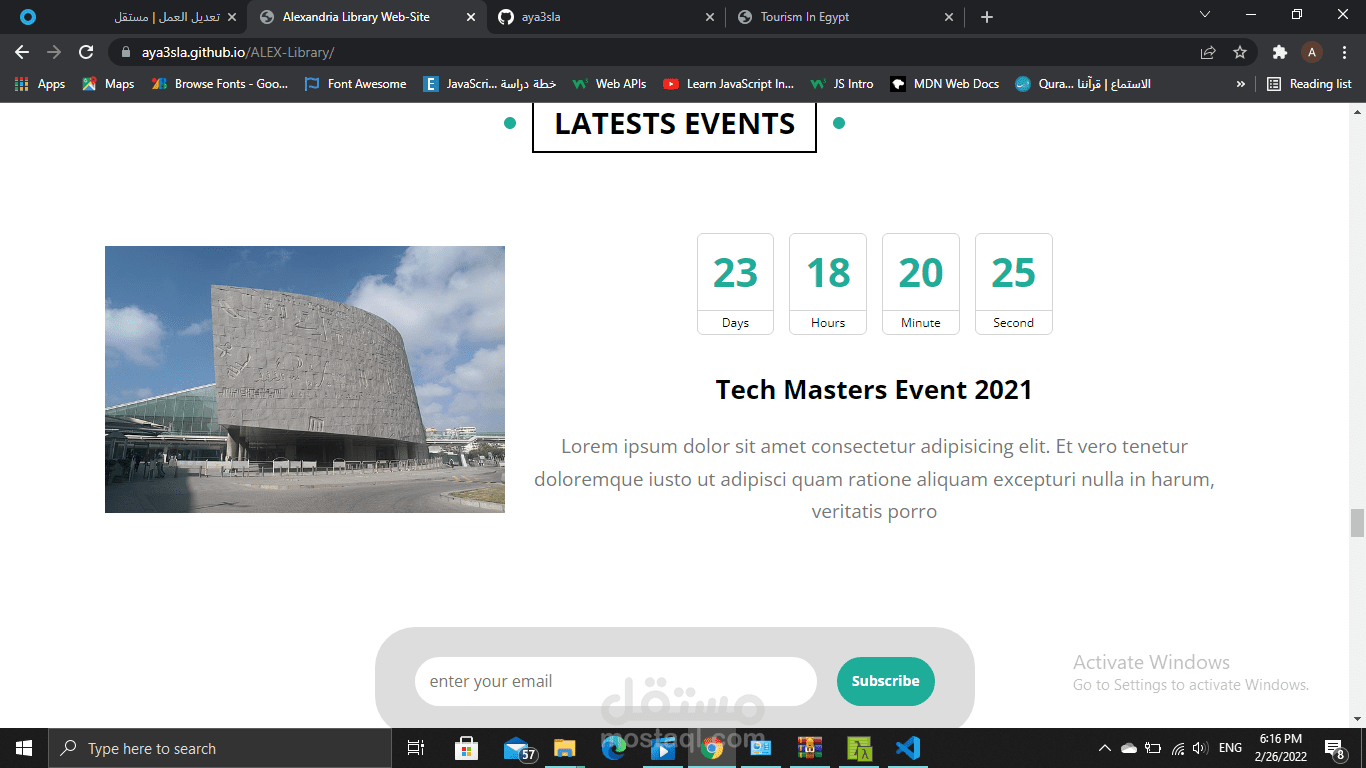Open the battery status icon in tray
This screenshot has width=1366, height=768.
tap(1153, 748)
